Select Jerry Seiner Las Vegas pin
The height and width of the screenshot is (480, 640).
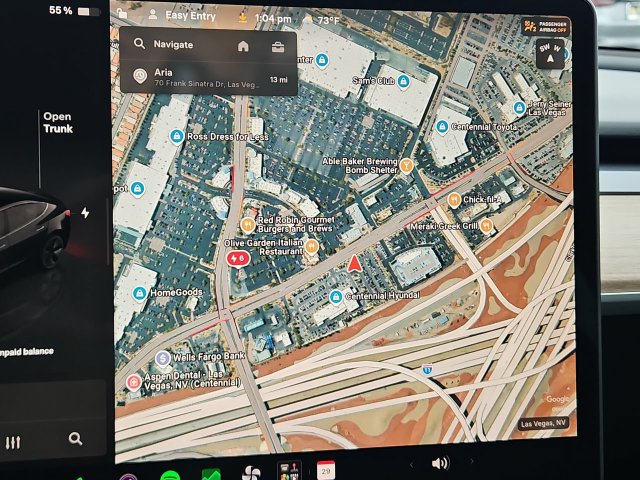519,108
